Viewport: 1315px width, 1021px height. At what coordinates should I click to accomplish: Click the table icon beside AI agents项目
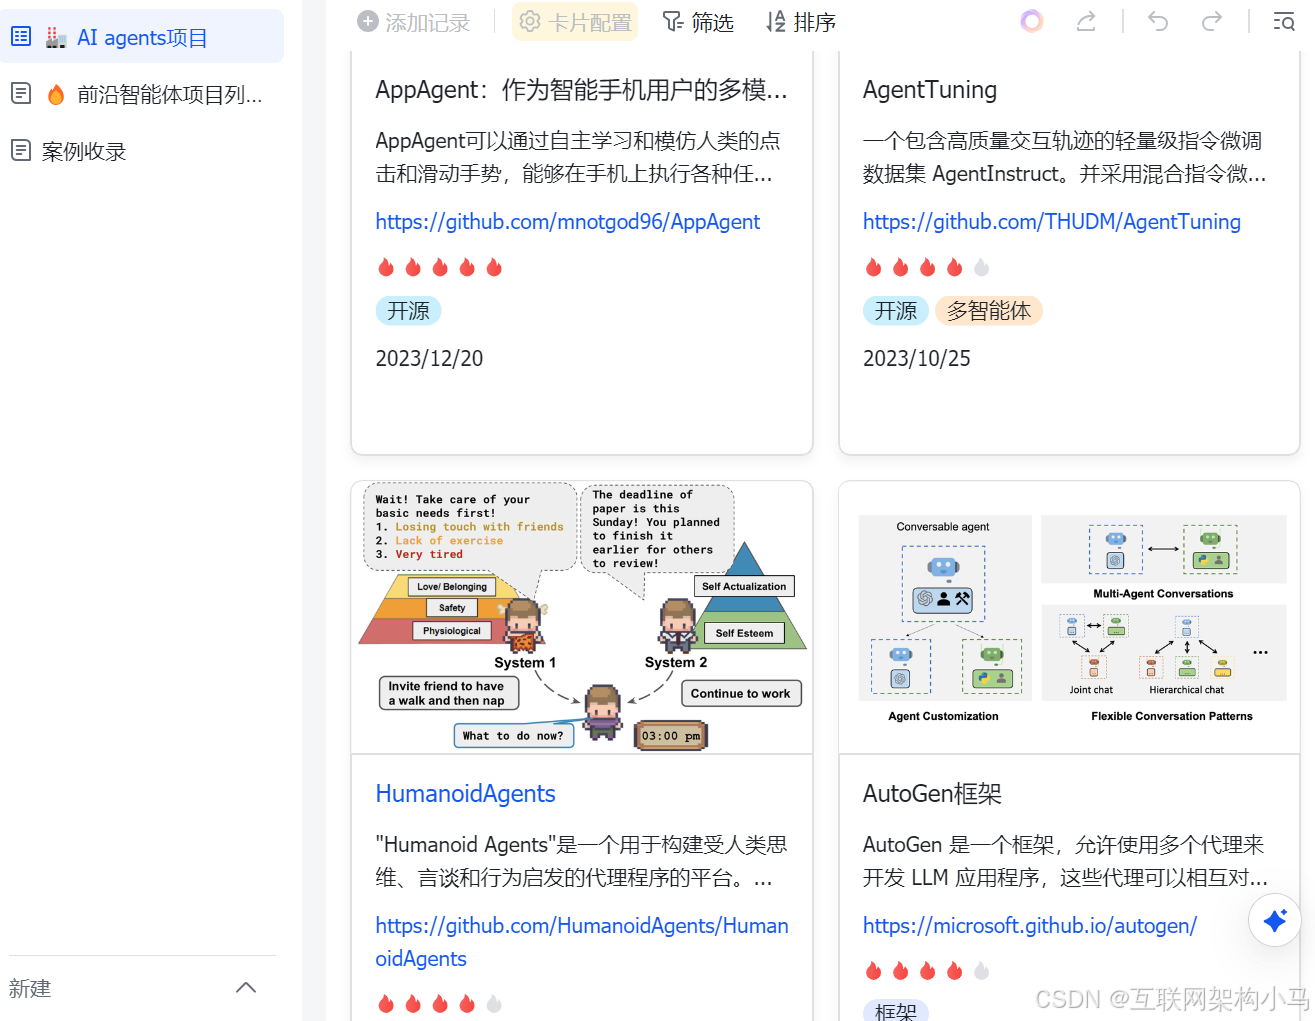click(x=21, y=37)
